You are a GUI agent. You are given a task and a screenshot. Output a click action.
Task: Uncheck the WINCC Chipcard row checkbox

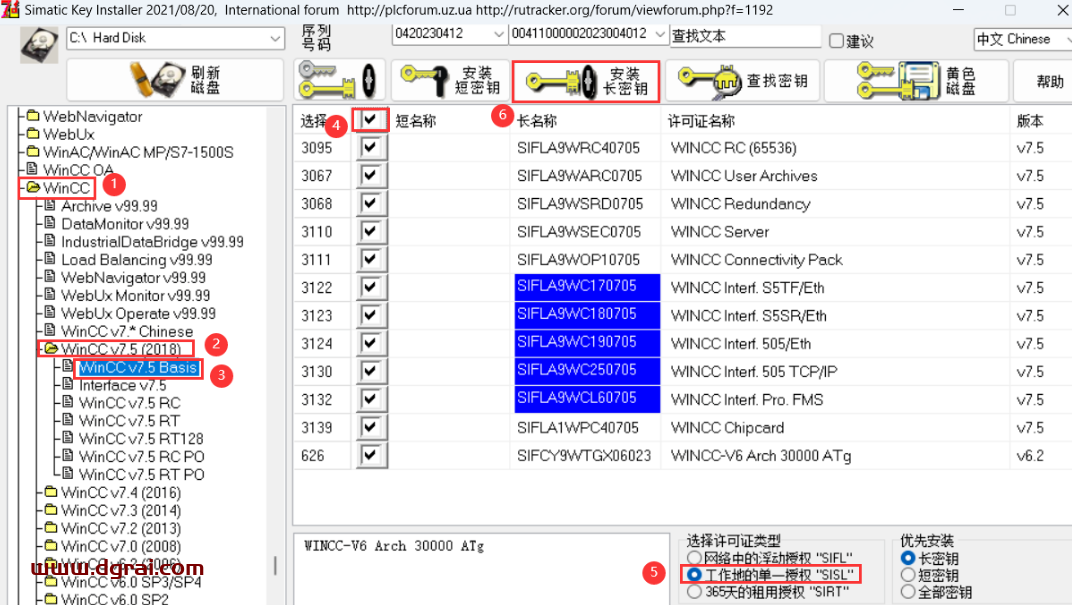(x=372, y=427)
